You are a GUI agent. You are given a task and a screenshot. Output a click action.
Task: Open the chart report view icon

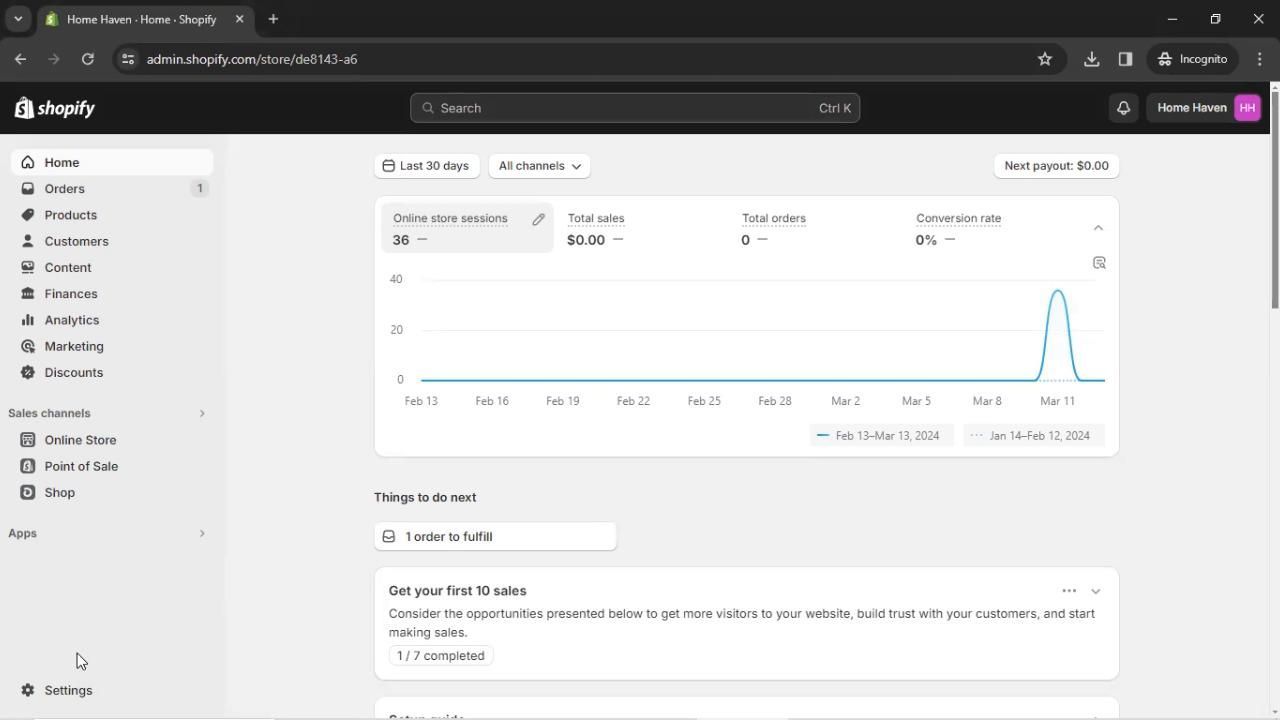[x=1099, y=263]
